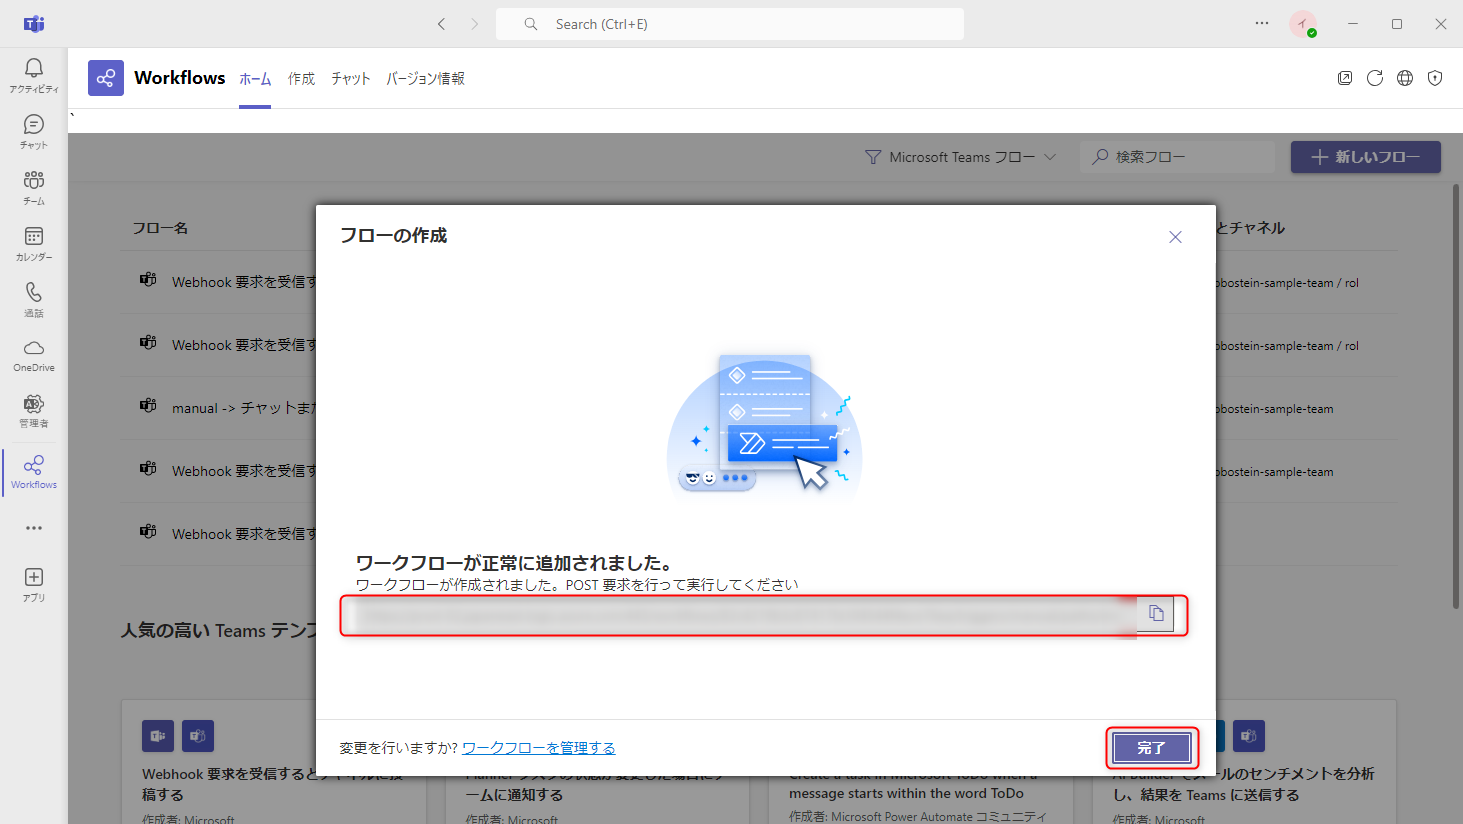Image resolution: width=1463 pixels, height=824 pixels.
Task: Click the Done button in the dialog
Action: click(x=1152, y=748)
